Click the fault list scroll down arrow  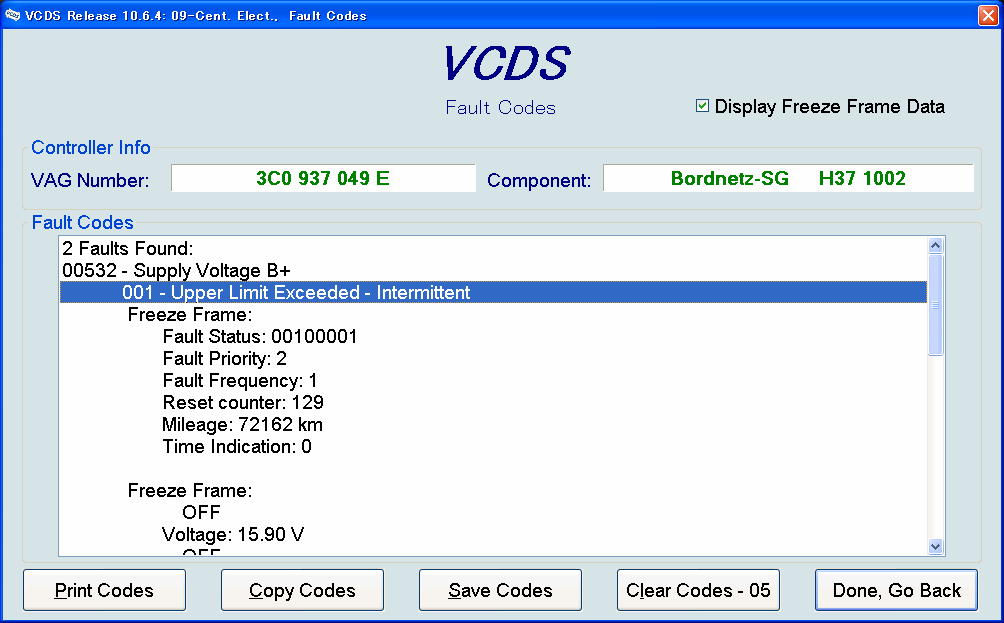pos(935,546)
